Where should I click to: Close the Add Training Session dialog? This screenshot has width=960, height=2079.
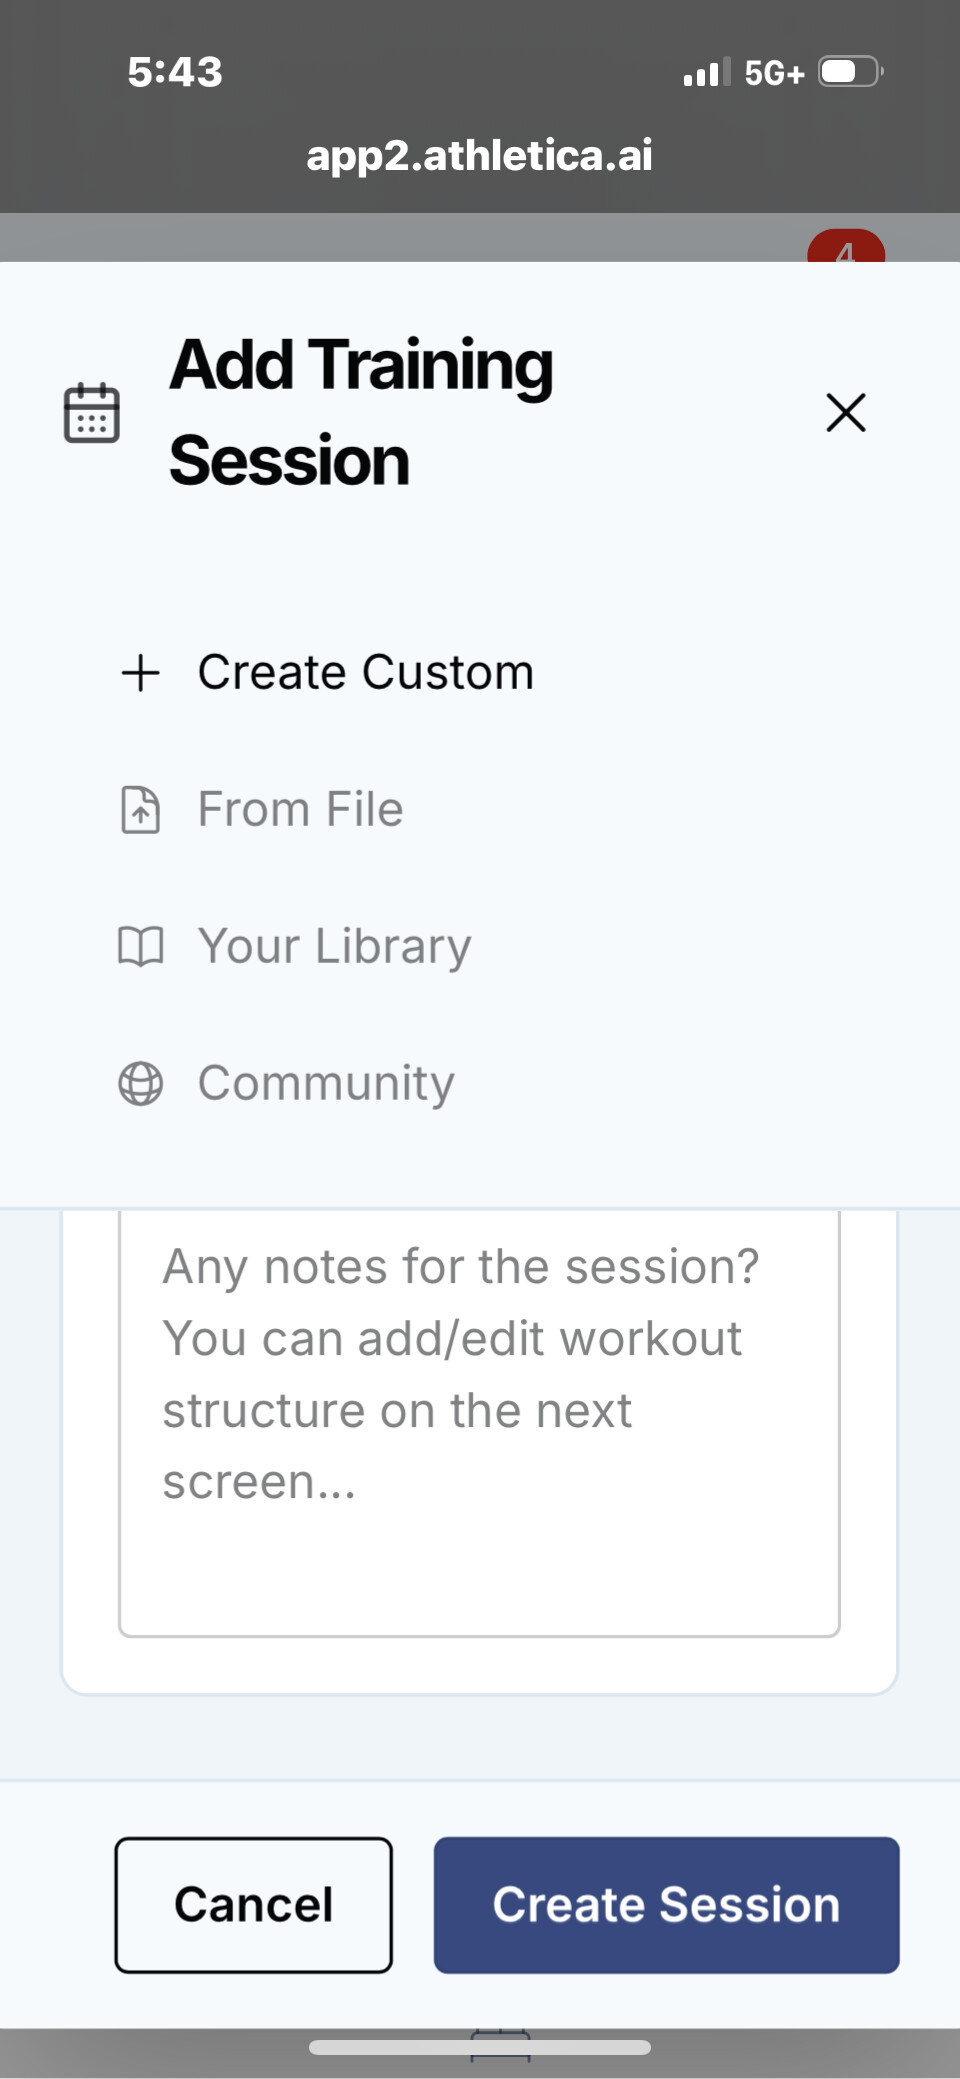[845, 412]
